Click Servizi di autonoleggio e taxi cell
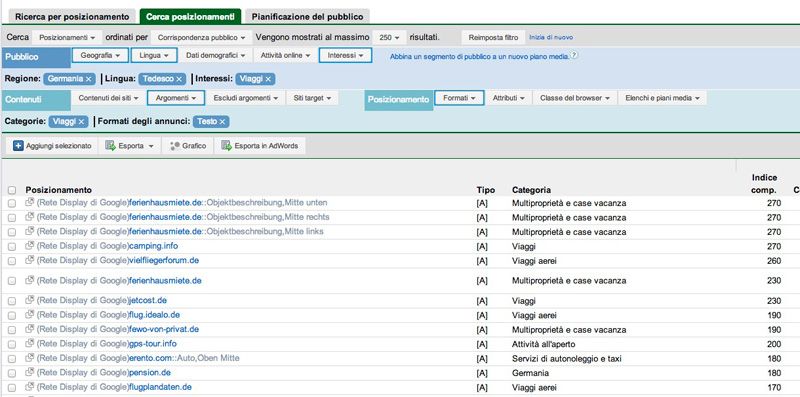Image resolution: width=800 pixels, height=397 pixels. [x=567, y=359]
